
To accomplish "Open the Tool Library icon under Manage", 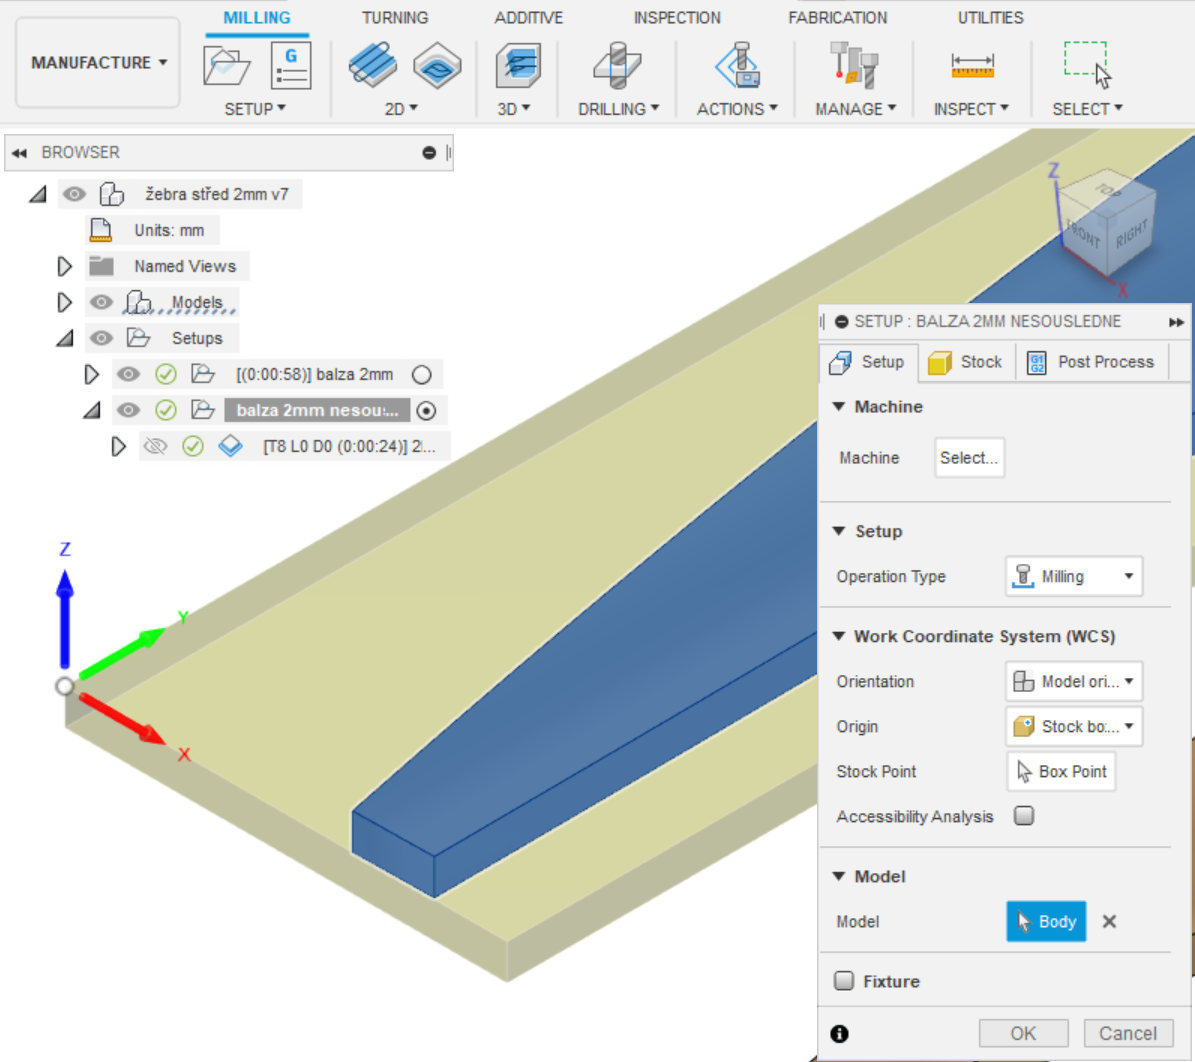I will [x=854, y=66].
